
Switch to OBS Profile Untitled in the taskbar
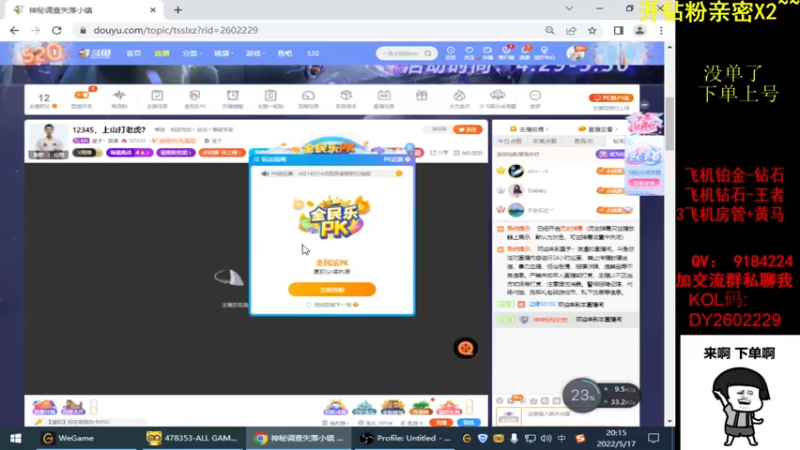[406, 438]
